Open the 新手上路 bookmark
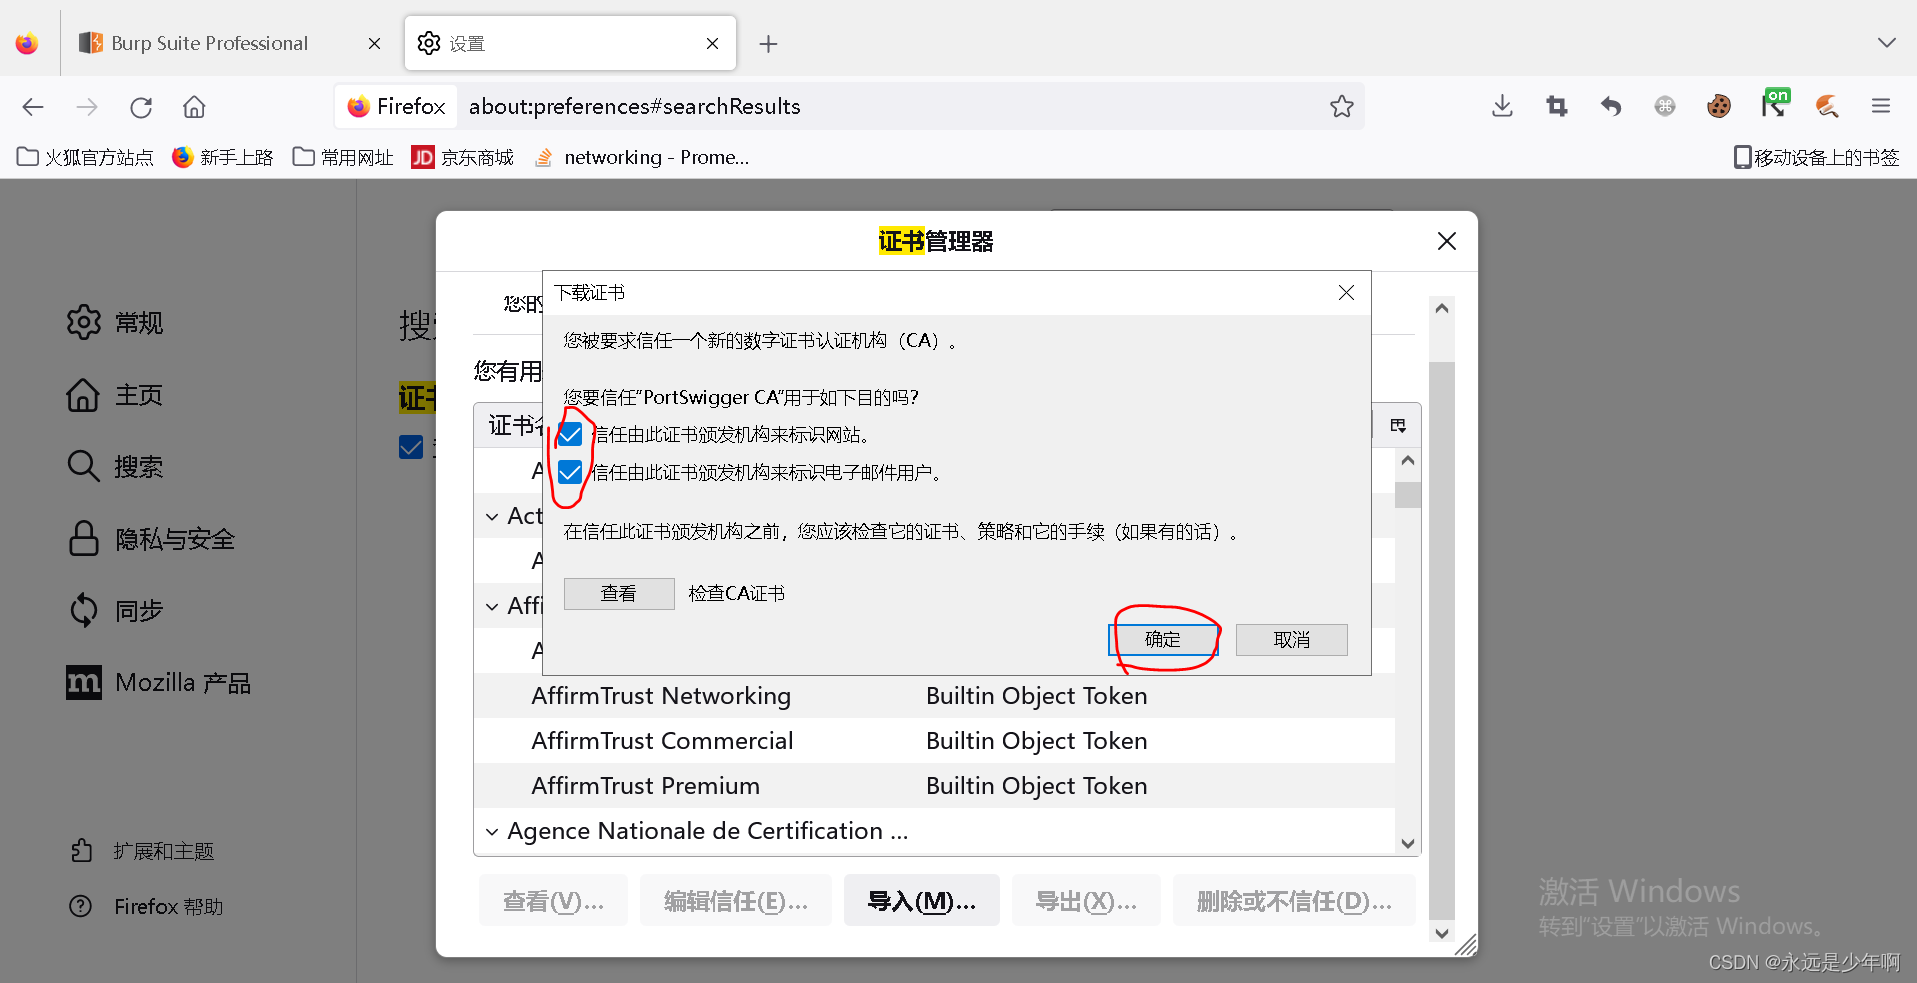1917x983 pixels. pos(222,157)
